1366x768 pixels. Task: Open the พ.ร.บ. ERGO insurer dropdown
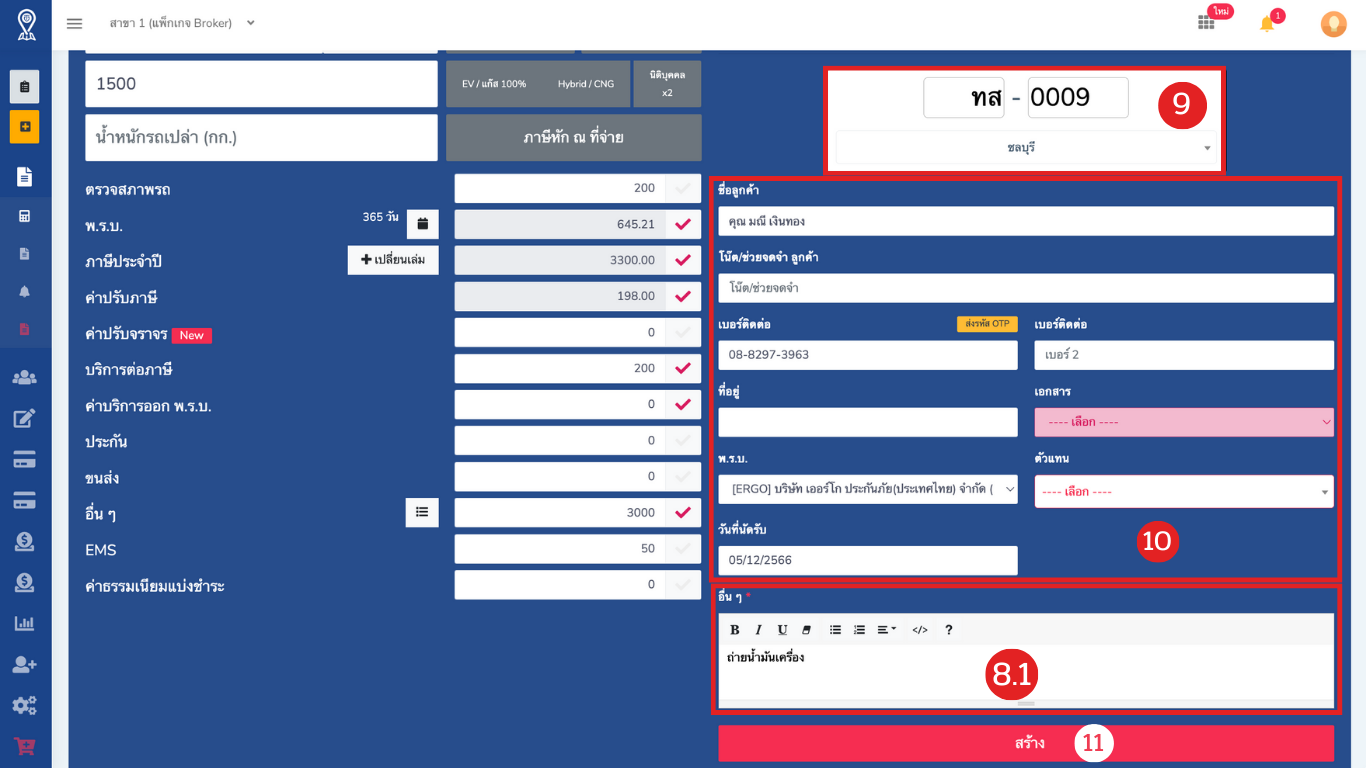868,489
